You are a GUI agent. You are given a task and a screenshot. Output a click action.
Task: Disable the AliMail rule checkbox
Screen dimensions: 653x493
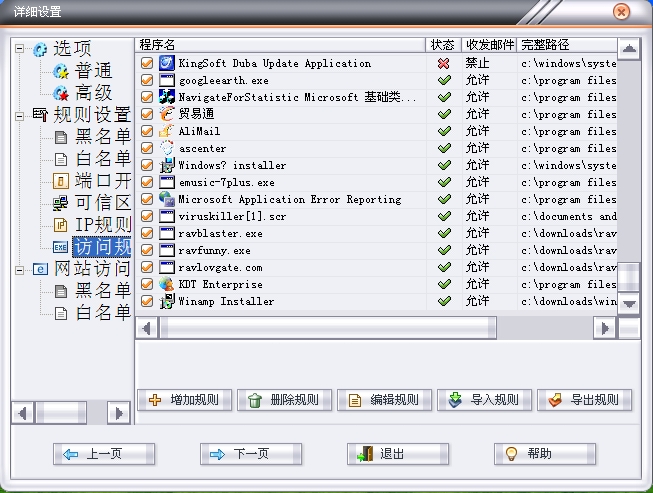click(x=147, y=131)
